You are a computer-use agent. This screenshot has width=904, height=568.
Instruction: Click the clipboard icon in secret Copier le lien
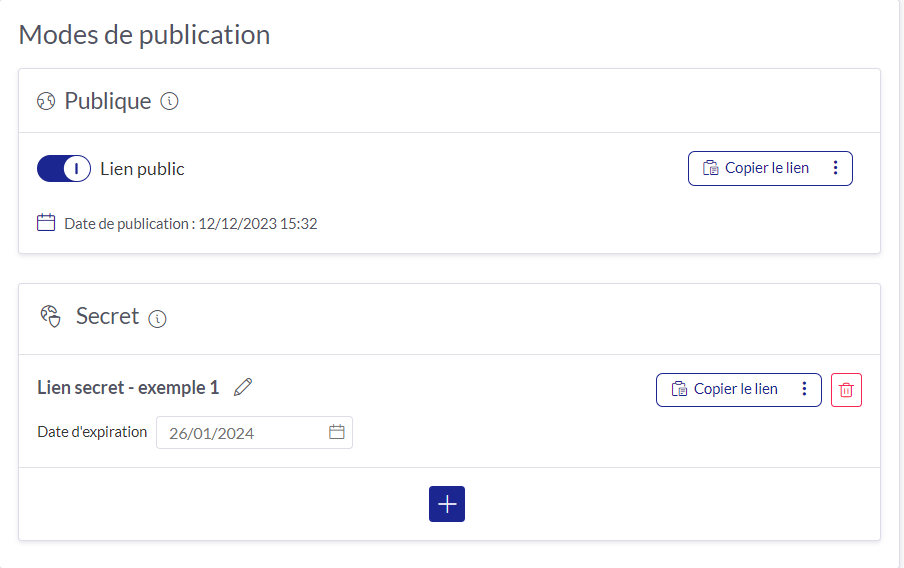click(x=680, y=389)
